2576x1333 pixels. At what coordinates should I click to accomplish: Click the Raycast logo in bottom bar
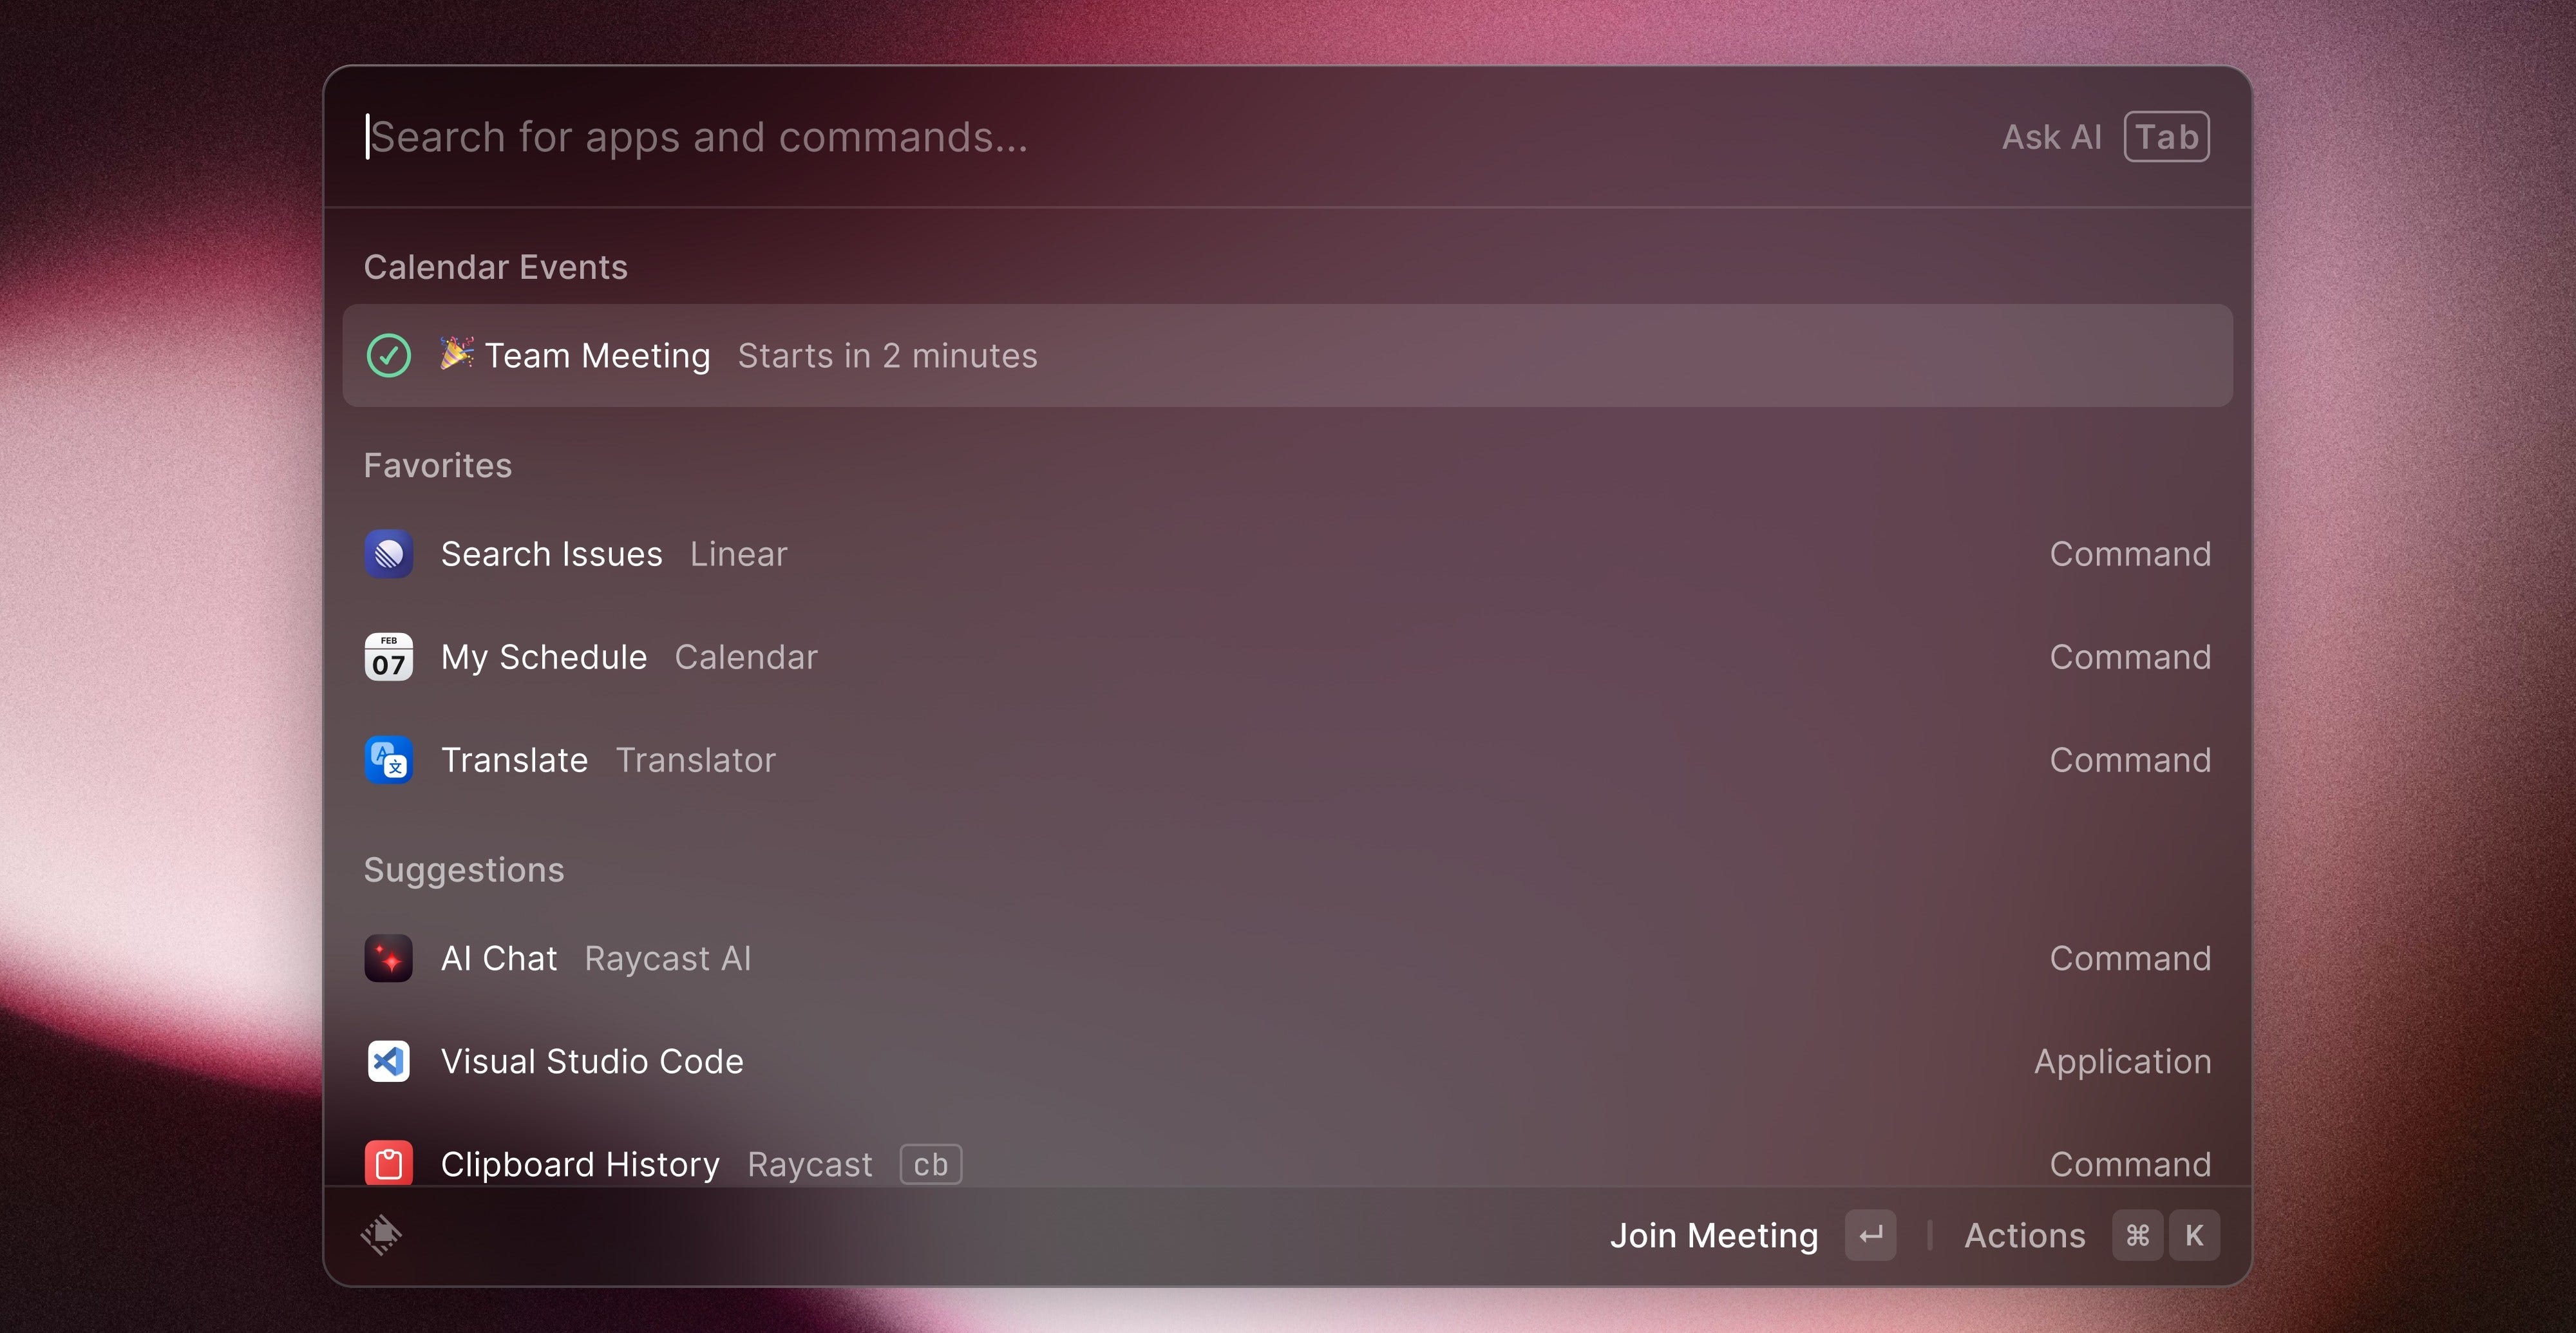tap(381, 1235)
